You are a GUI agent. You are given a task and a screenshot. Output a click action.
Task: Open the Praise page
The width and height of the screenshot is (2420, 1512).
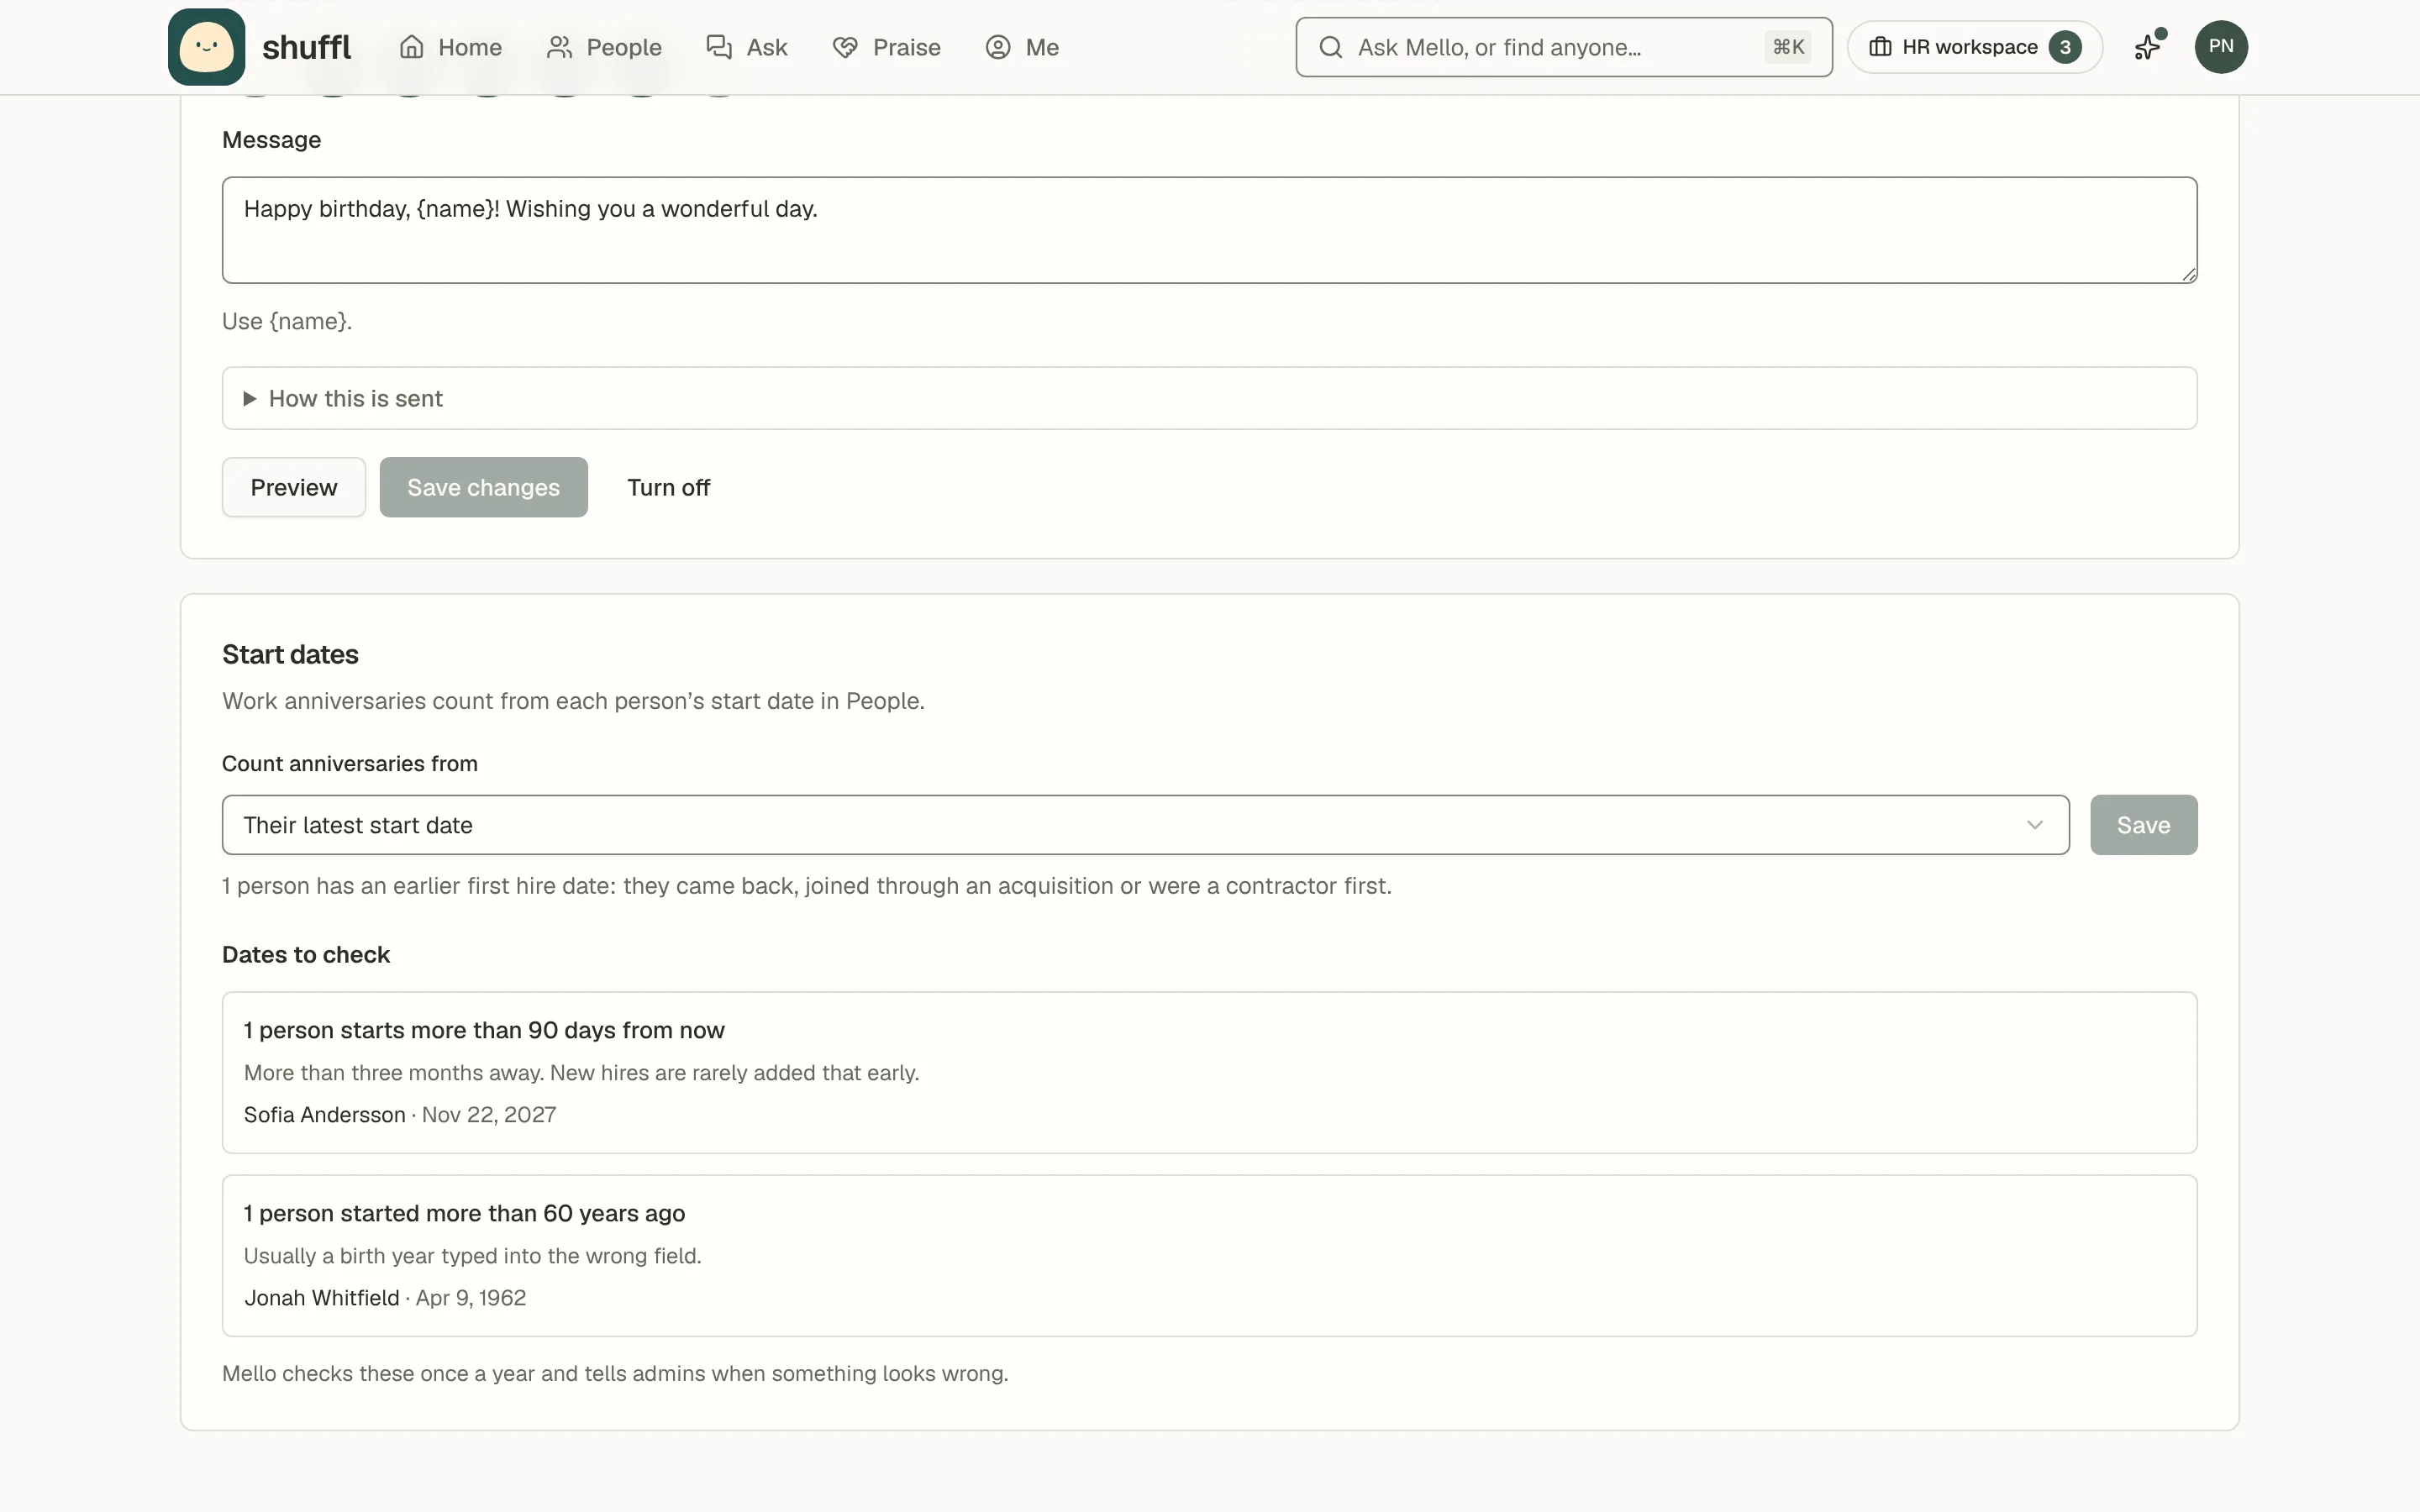coord(886,47)
